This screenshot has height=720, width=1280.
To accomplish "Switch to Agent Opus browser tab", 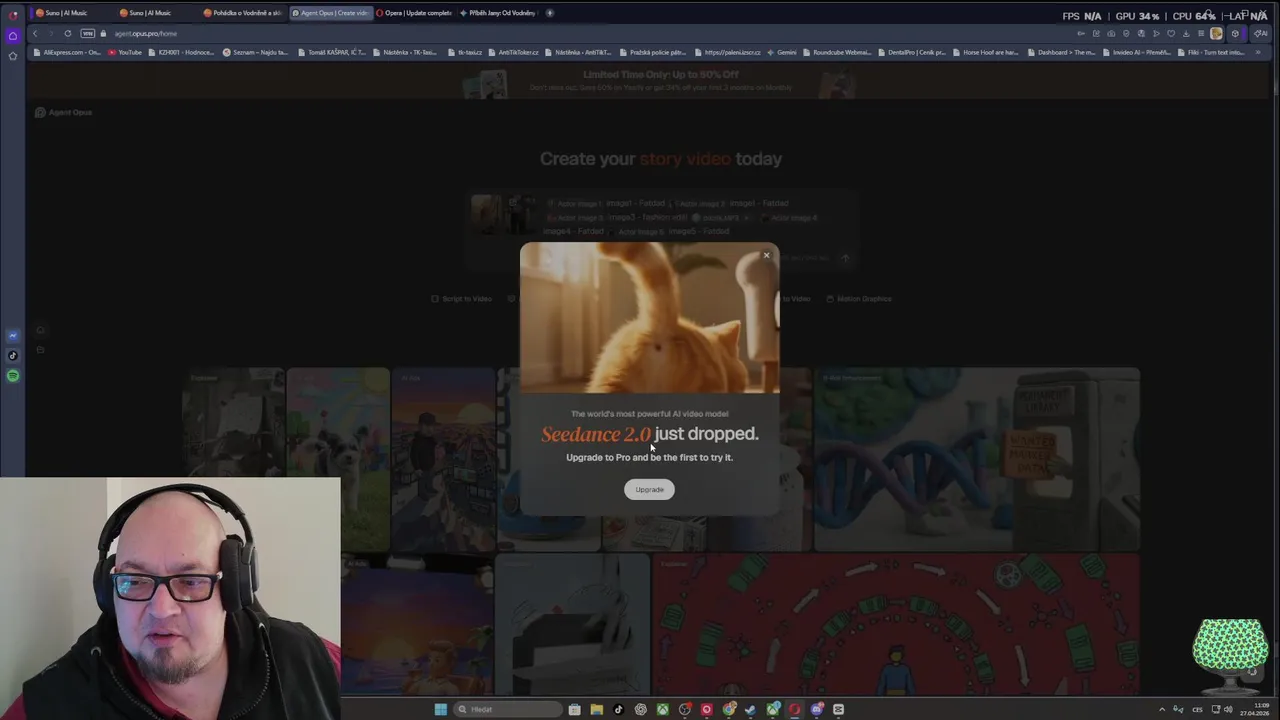I will coord(330,13).
